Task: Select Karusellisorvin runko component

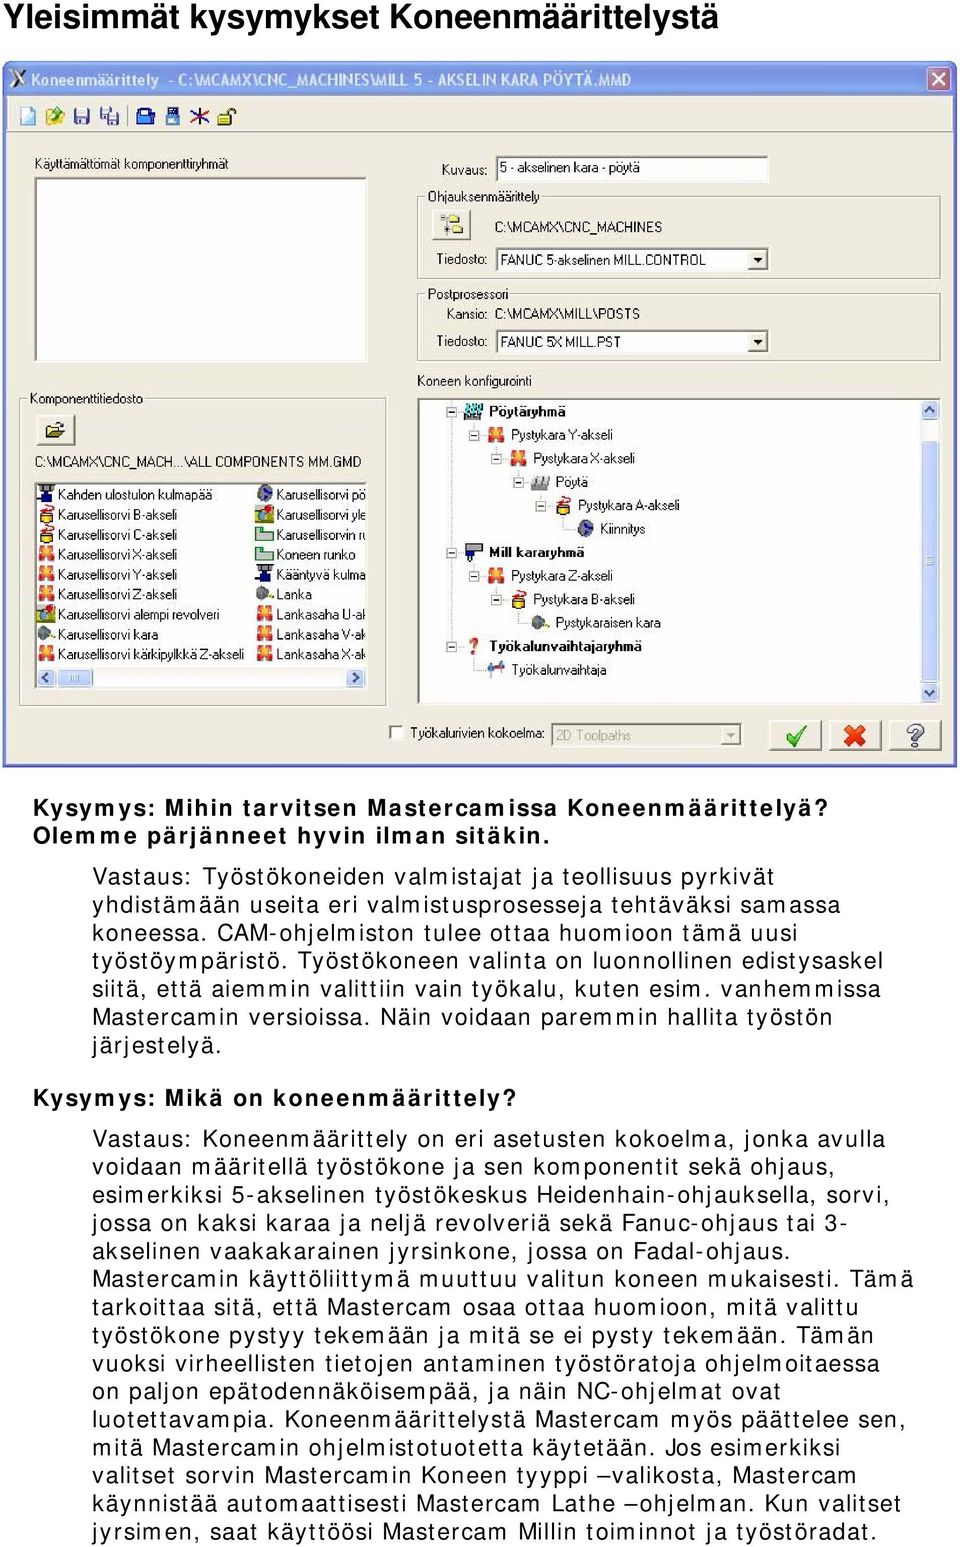Action: 311,534
